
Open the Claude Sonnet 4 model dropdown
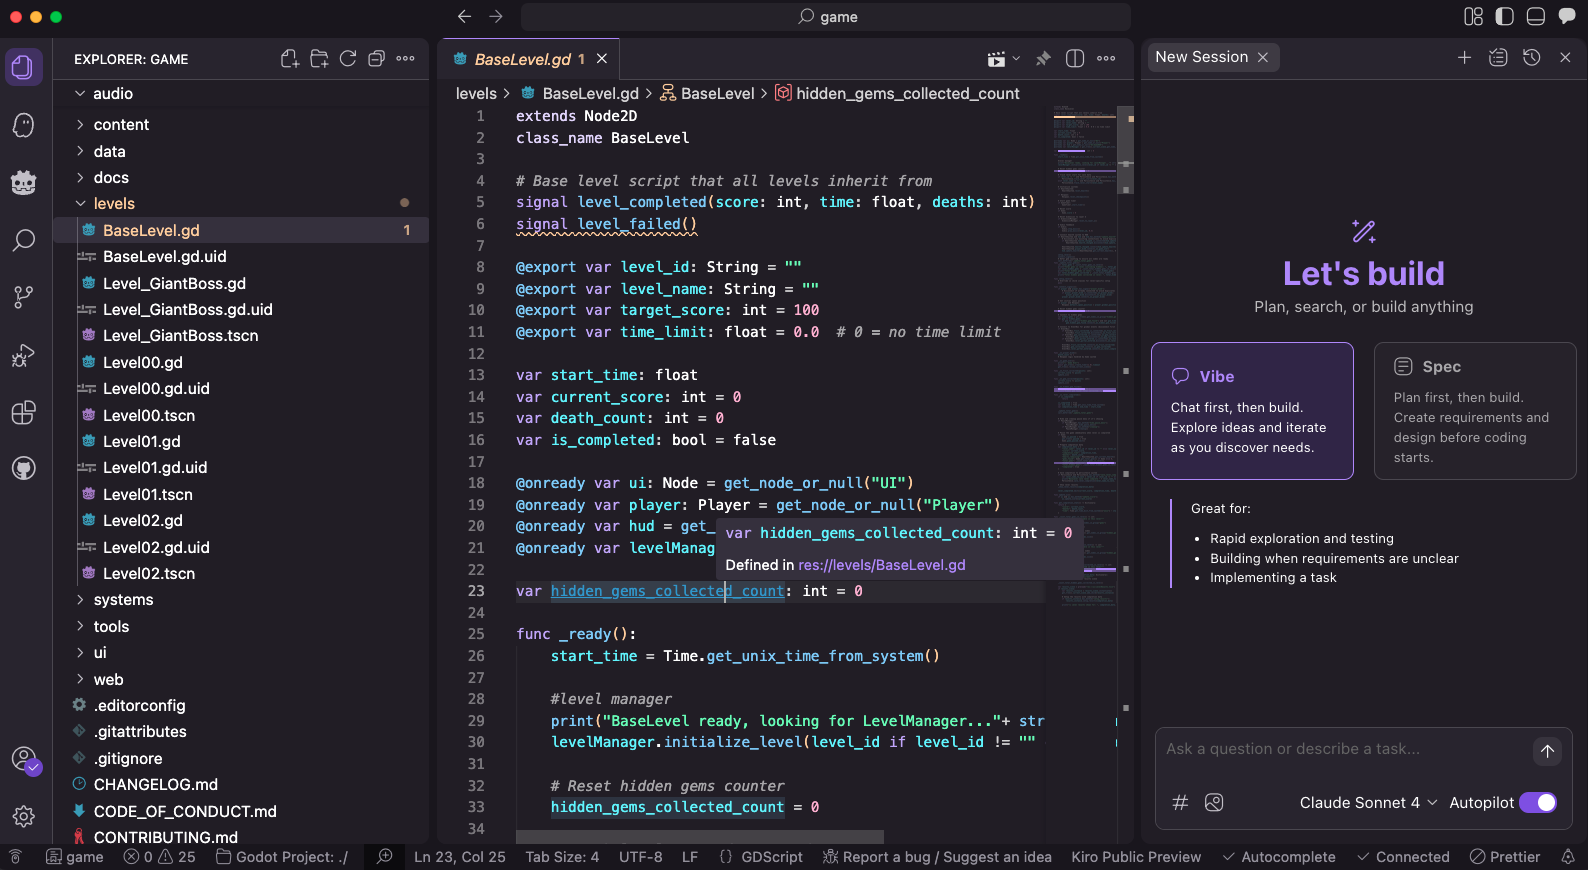[x=1368, y=802]
